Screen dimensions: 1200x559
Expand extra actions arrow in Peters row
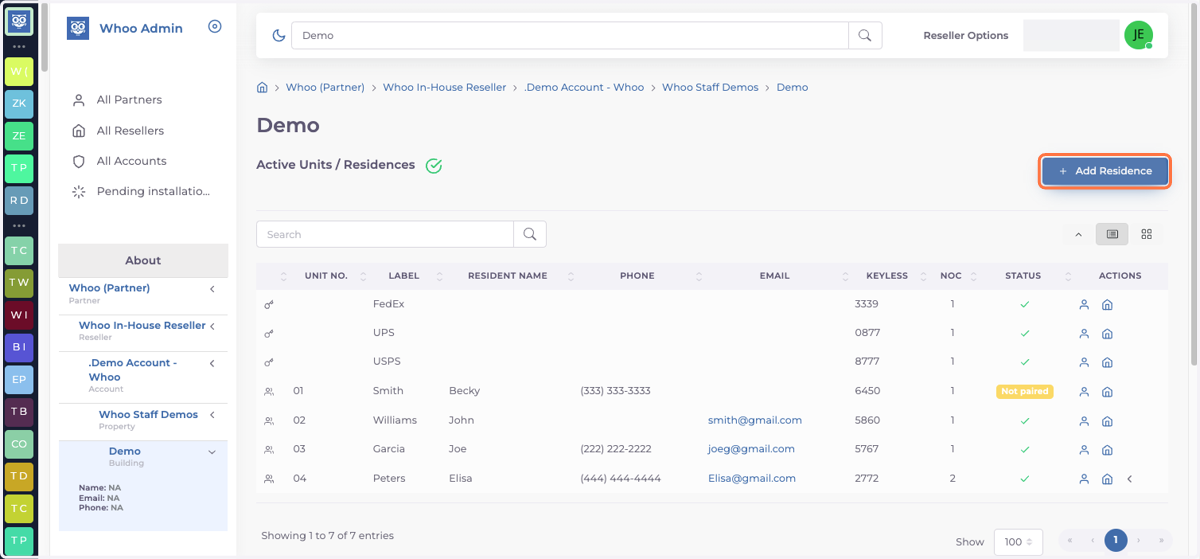pyautogui.click(x=1130, y=479)
